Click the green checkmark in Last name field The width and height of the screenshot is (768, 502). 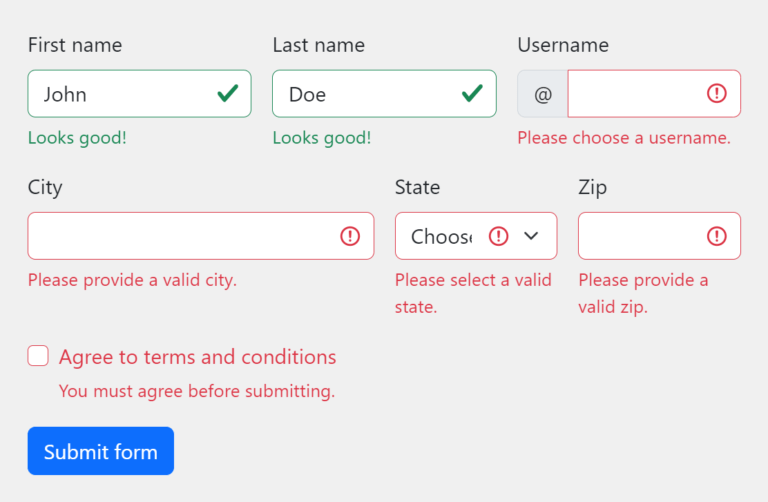click(472, 94)
